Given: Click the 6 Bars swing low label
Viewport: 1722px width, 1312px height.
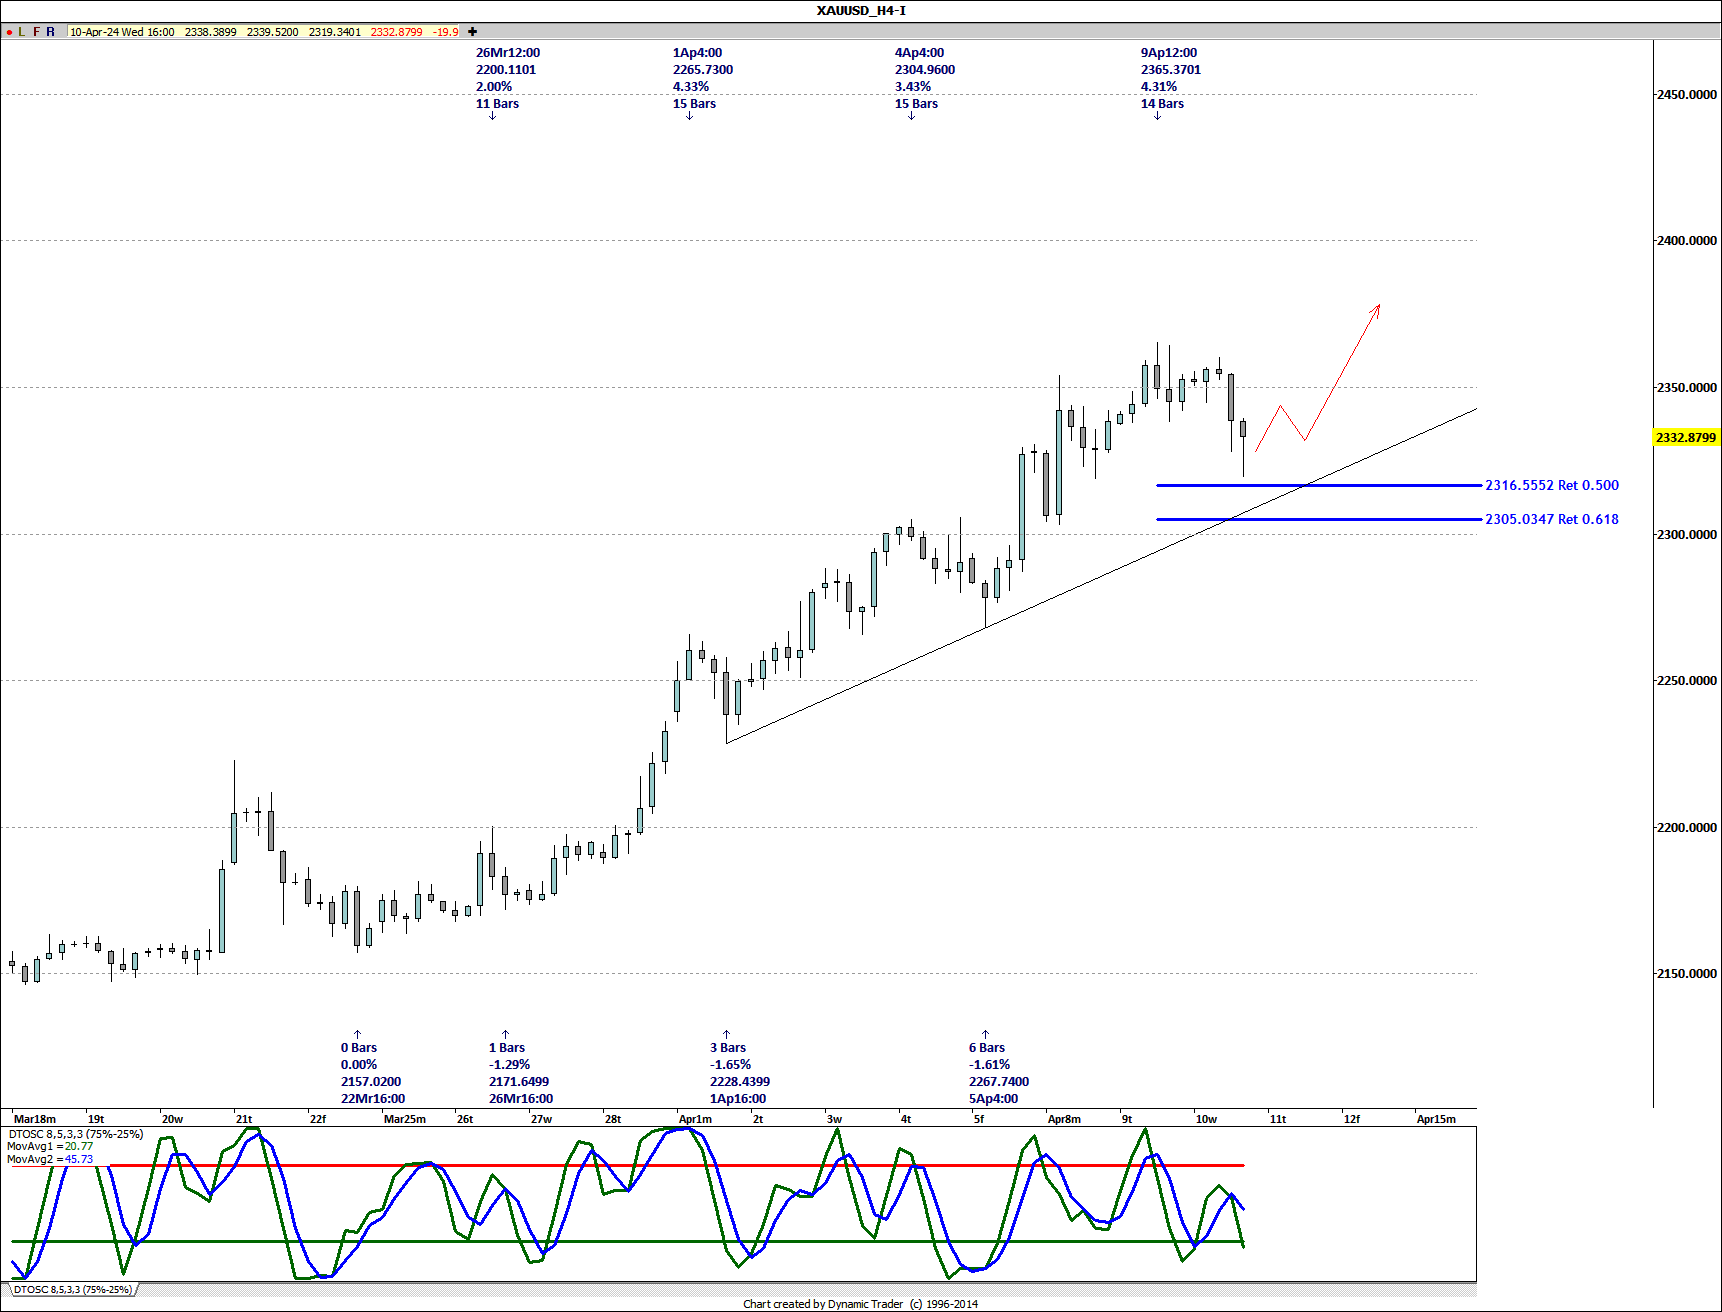Looking at the screenshot, I should pos(987,1048).
